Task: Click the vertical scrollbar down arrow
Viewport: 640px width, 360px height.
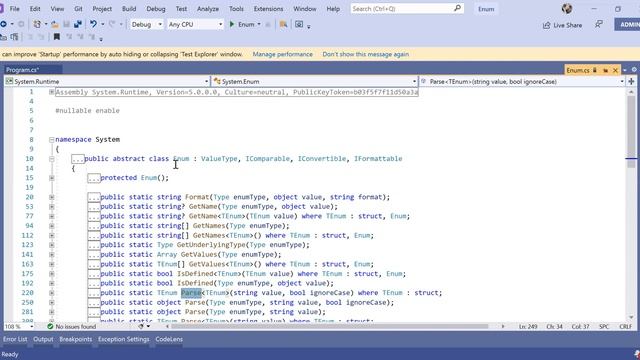Action: point(631,317)
